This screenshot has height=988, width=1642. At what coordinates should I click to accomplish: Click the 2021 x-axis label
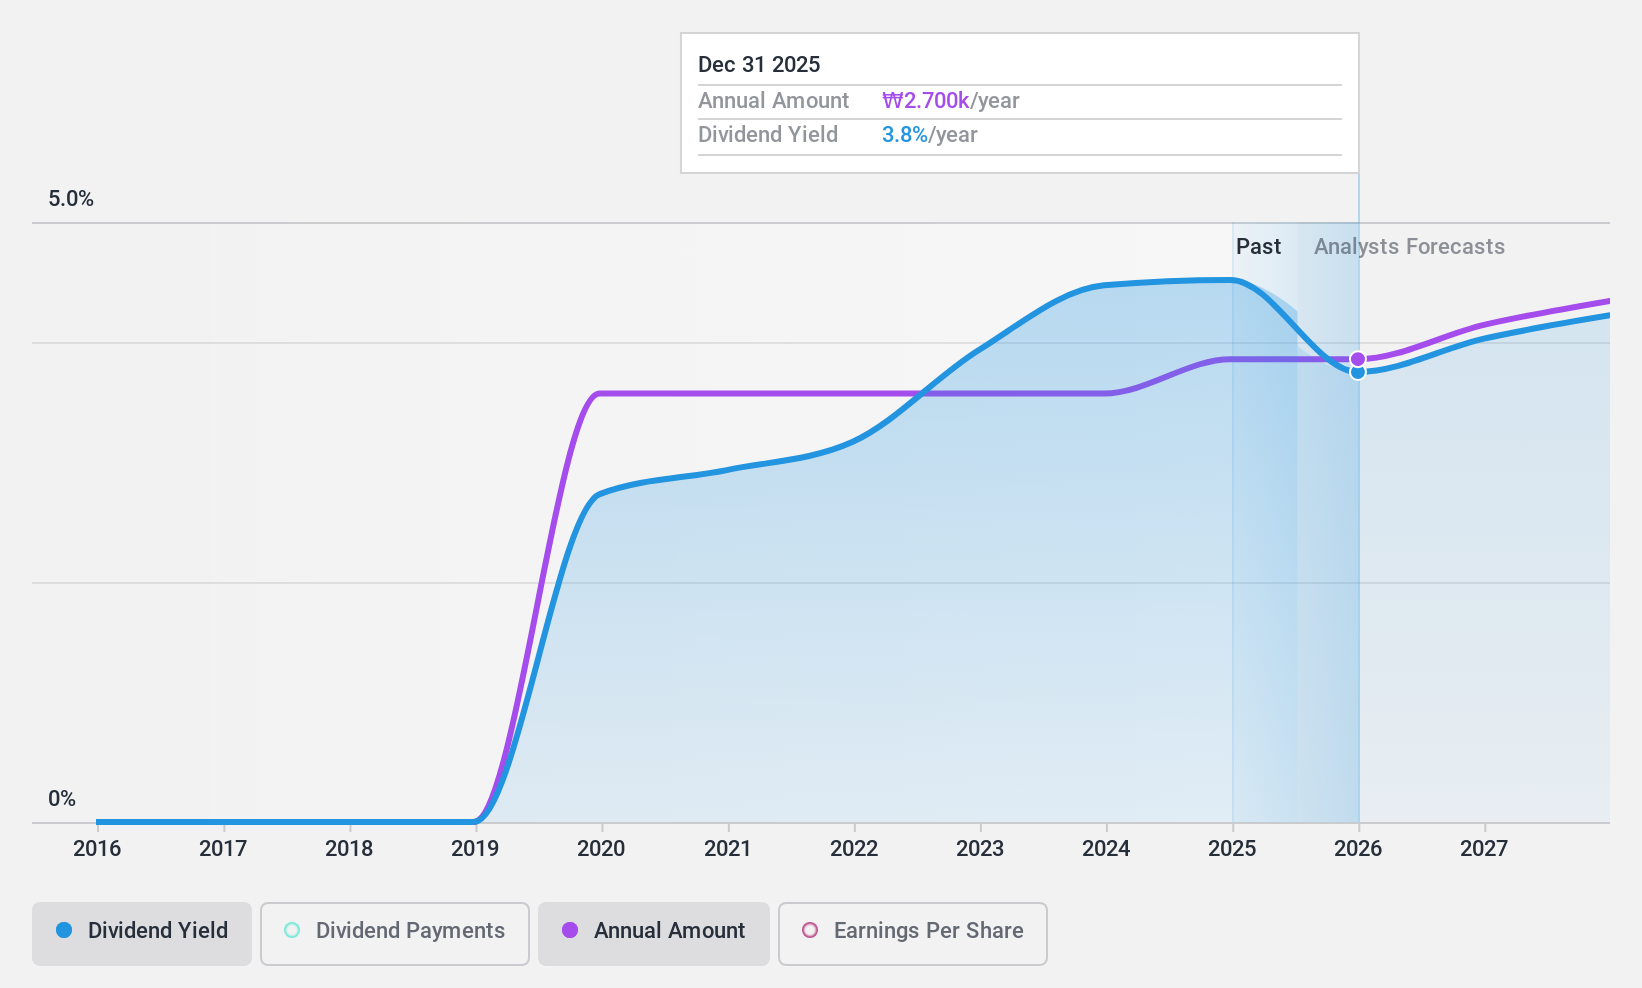(728, 848)
